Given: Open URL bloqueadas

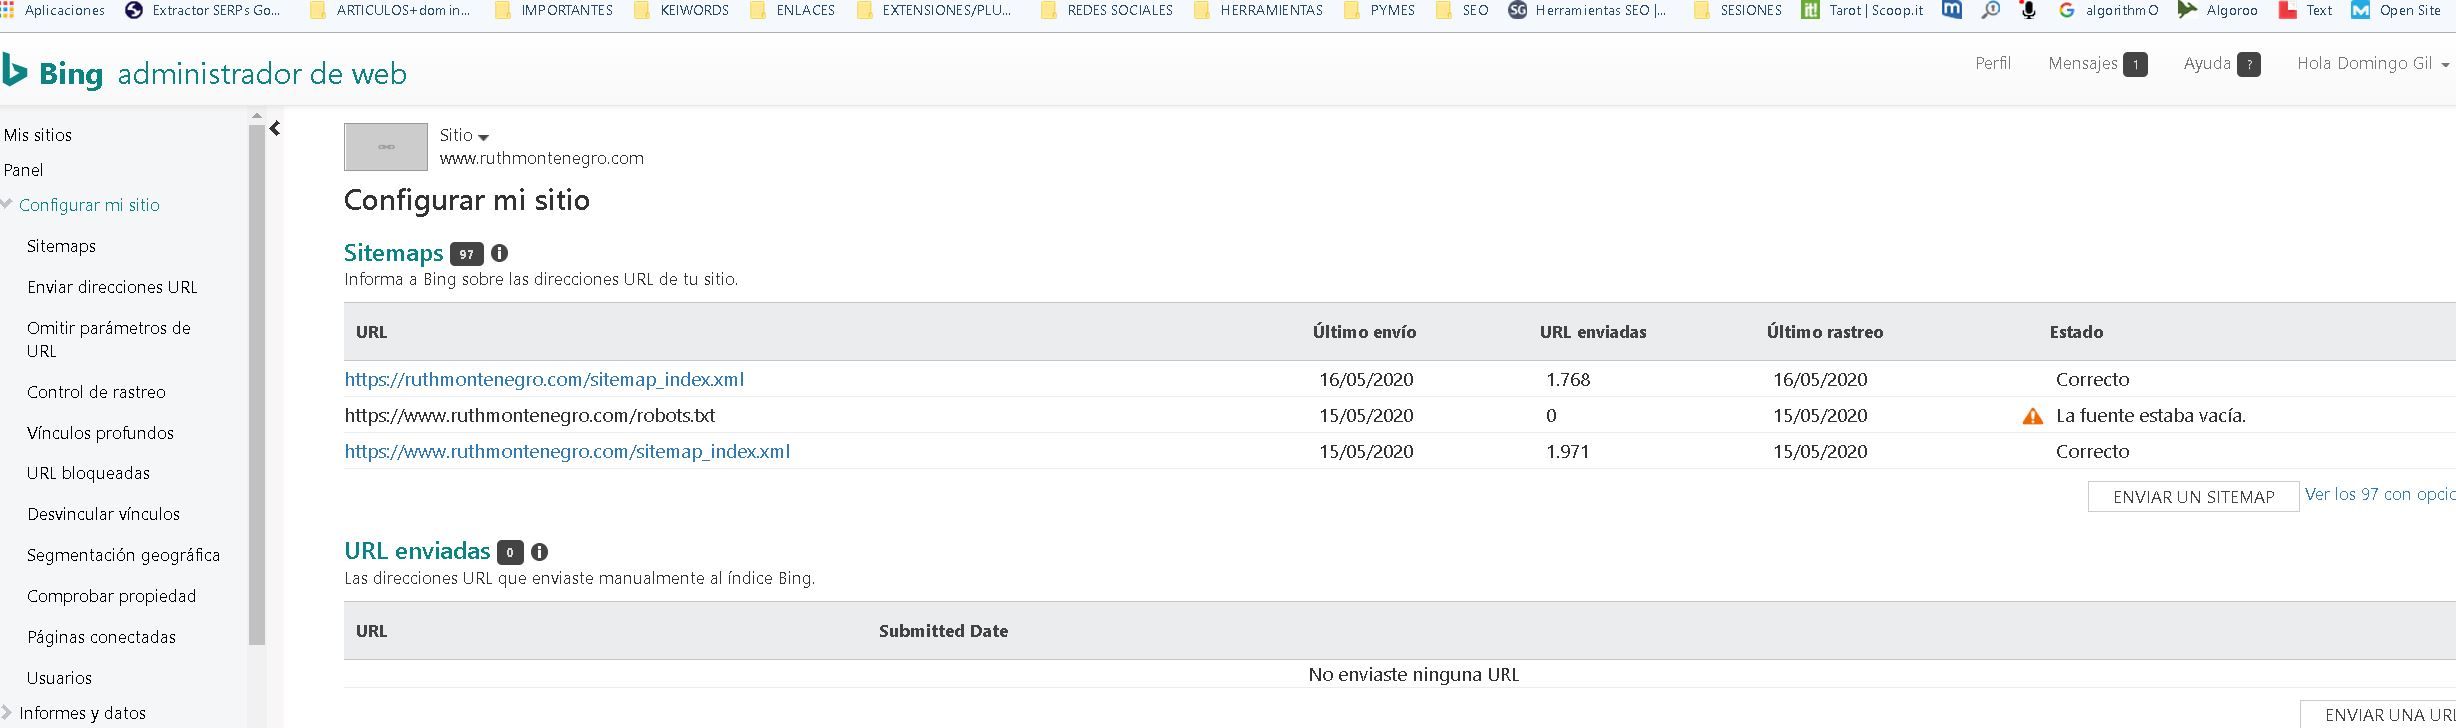Looking at the screenshot, I should tap(88, 473).
